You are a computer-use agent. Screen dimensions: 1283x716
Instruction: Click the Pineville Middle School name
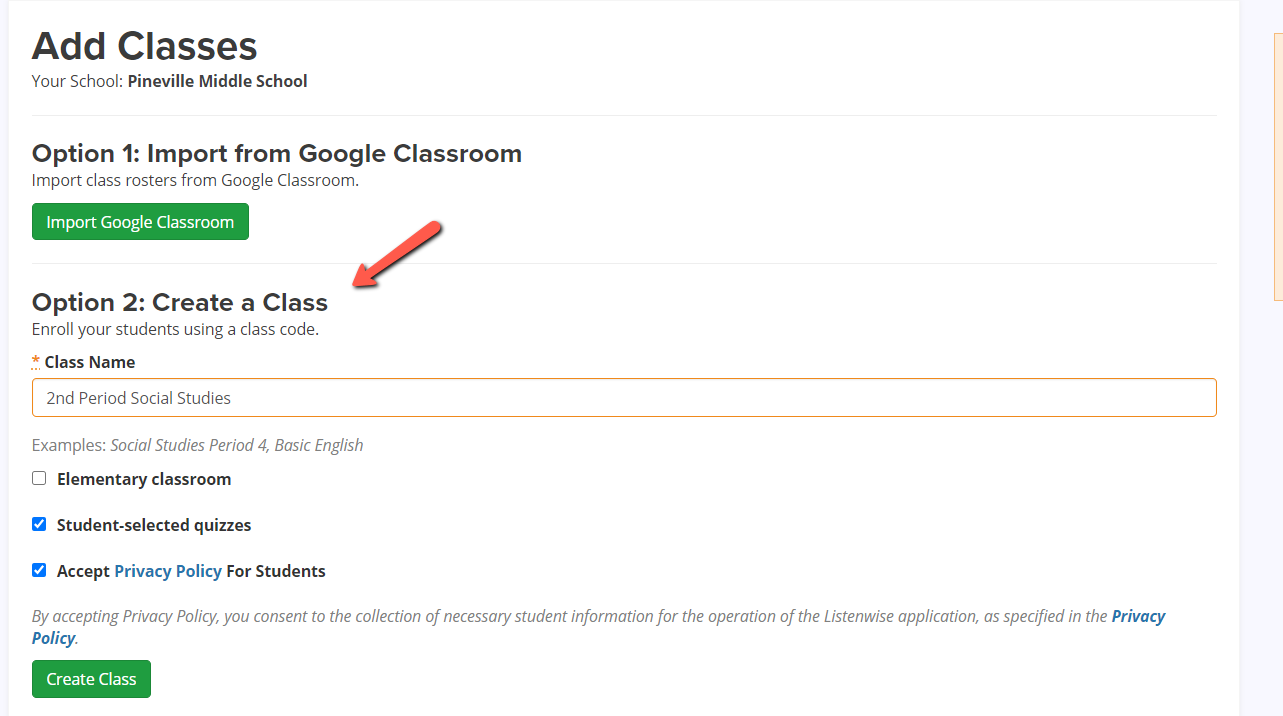click(217, 81)
